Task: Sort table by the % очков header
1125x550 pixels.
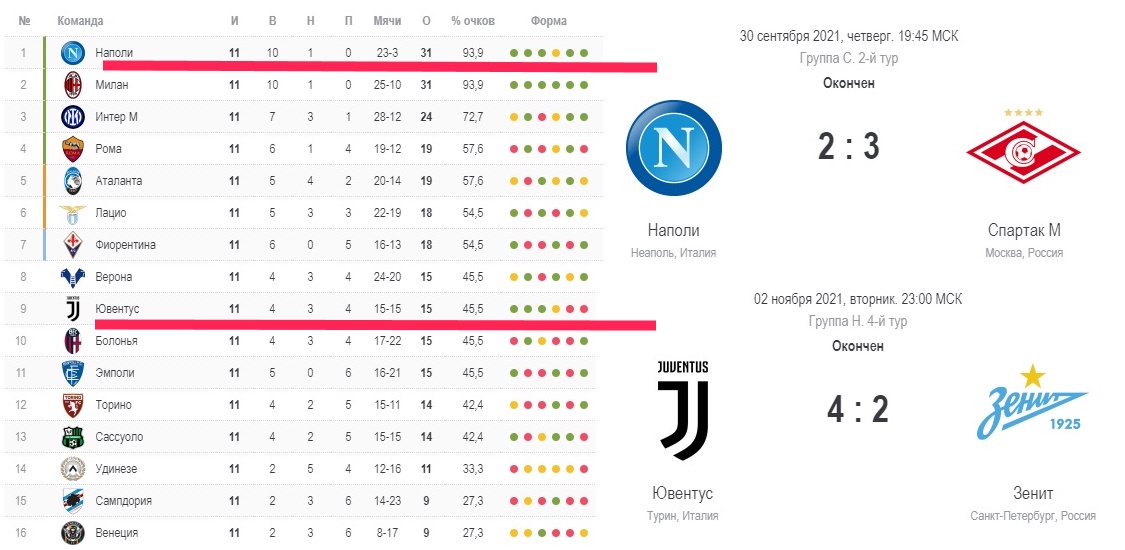Action: coord(473,21)
